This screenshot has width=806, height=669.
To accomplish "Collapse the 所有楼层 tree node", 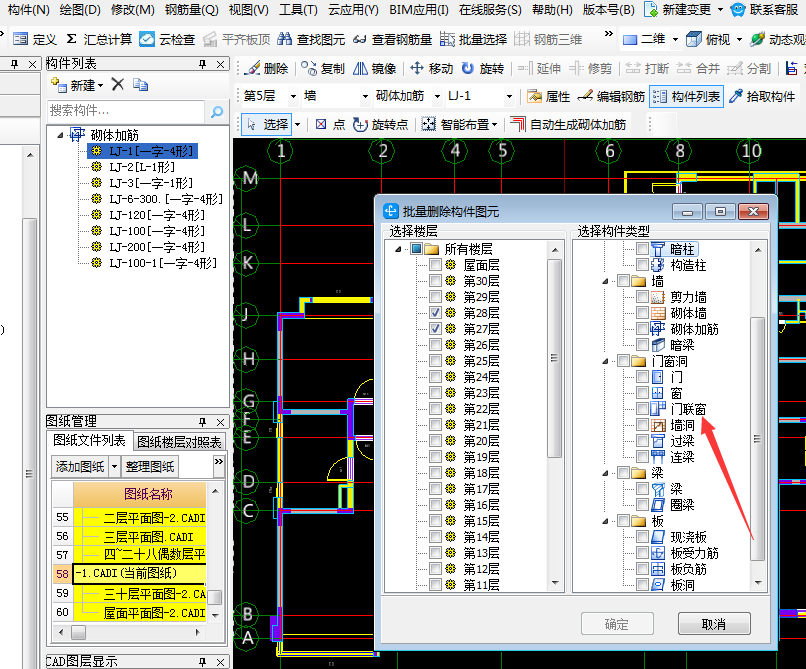I will pyautogui.click(x=398, y=249).
